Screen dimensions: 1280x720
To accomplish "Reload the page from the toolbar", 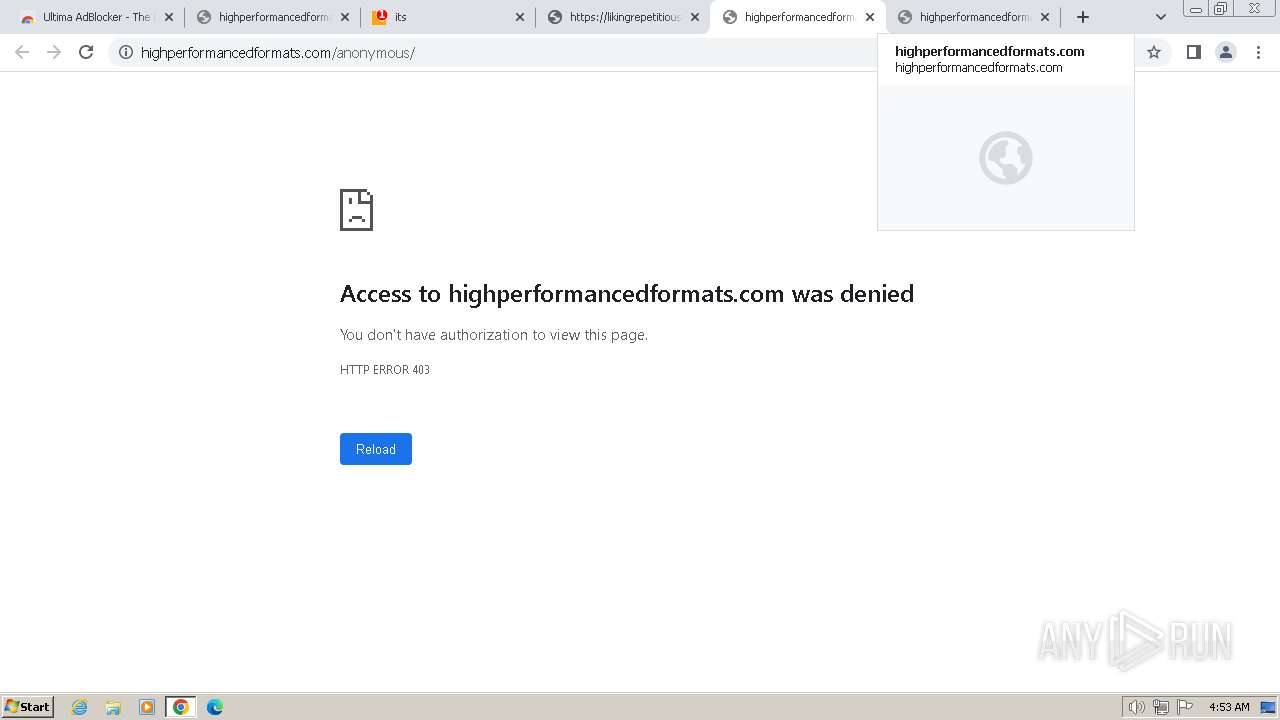I will pos(86,52).
